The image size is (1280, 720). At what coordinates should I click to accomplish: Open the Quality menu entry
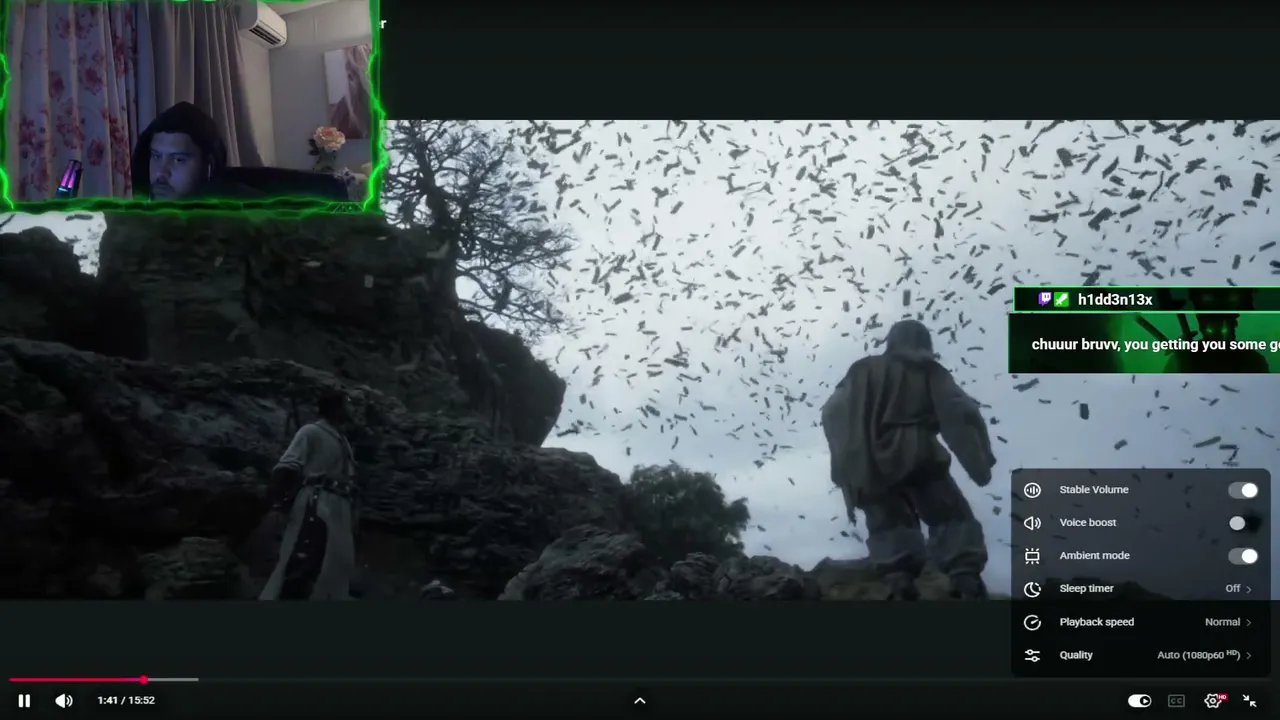1141,655
